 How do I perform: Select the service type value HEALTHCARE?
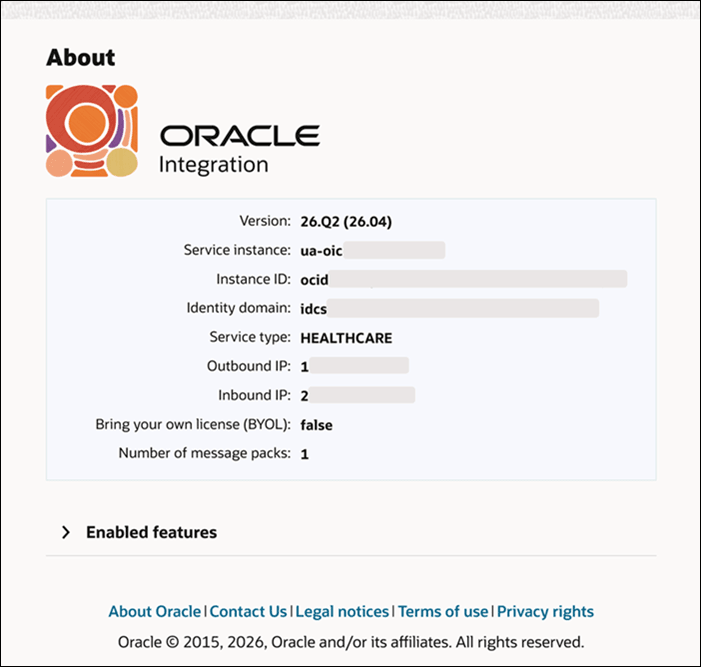(x=346, y=338)
